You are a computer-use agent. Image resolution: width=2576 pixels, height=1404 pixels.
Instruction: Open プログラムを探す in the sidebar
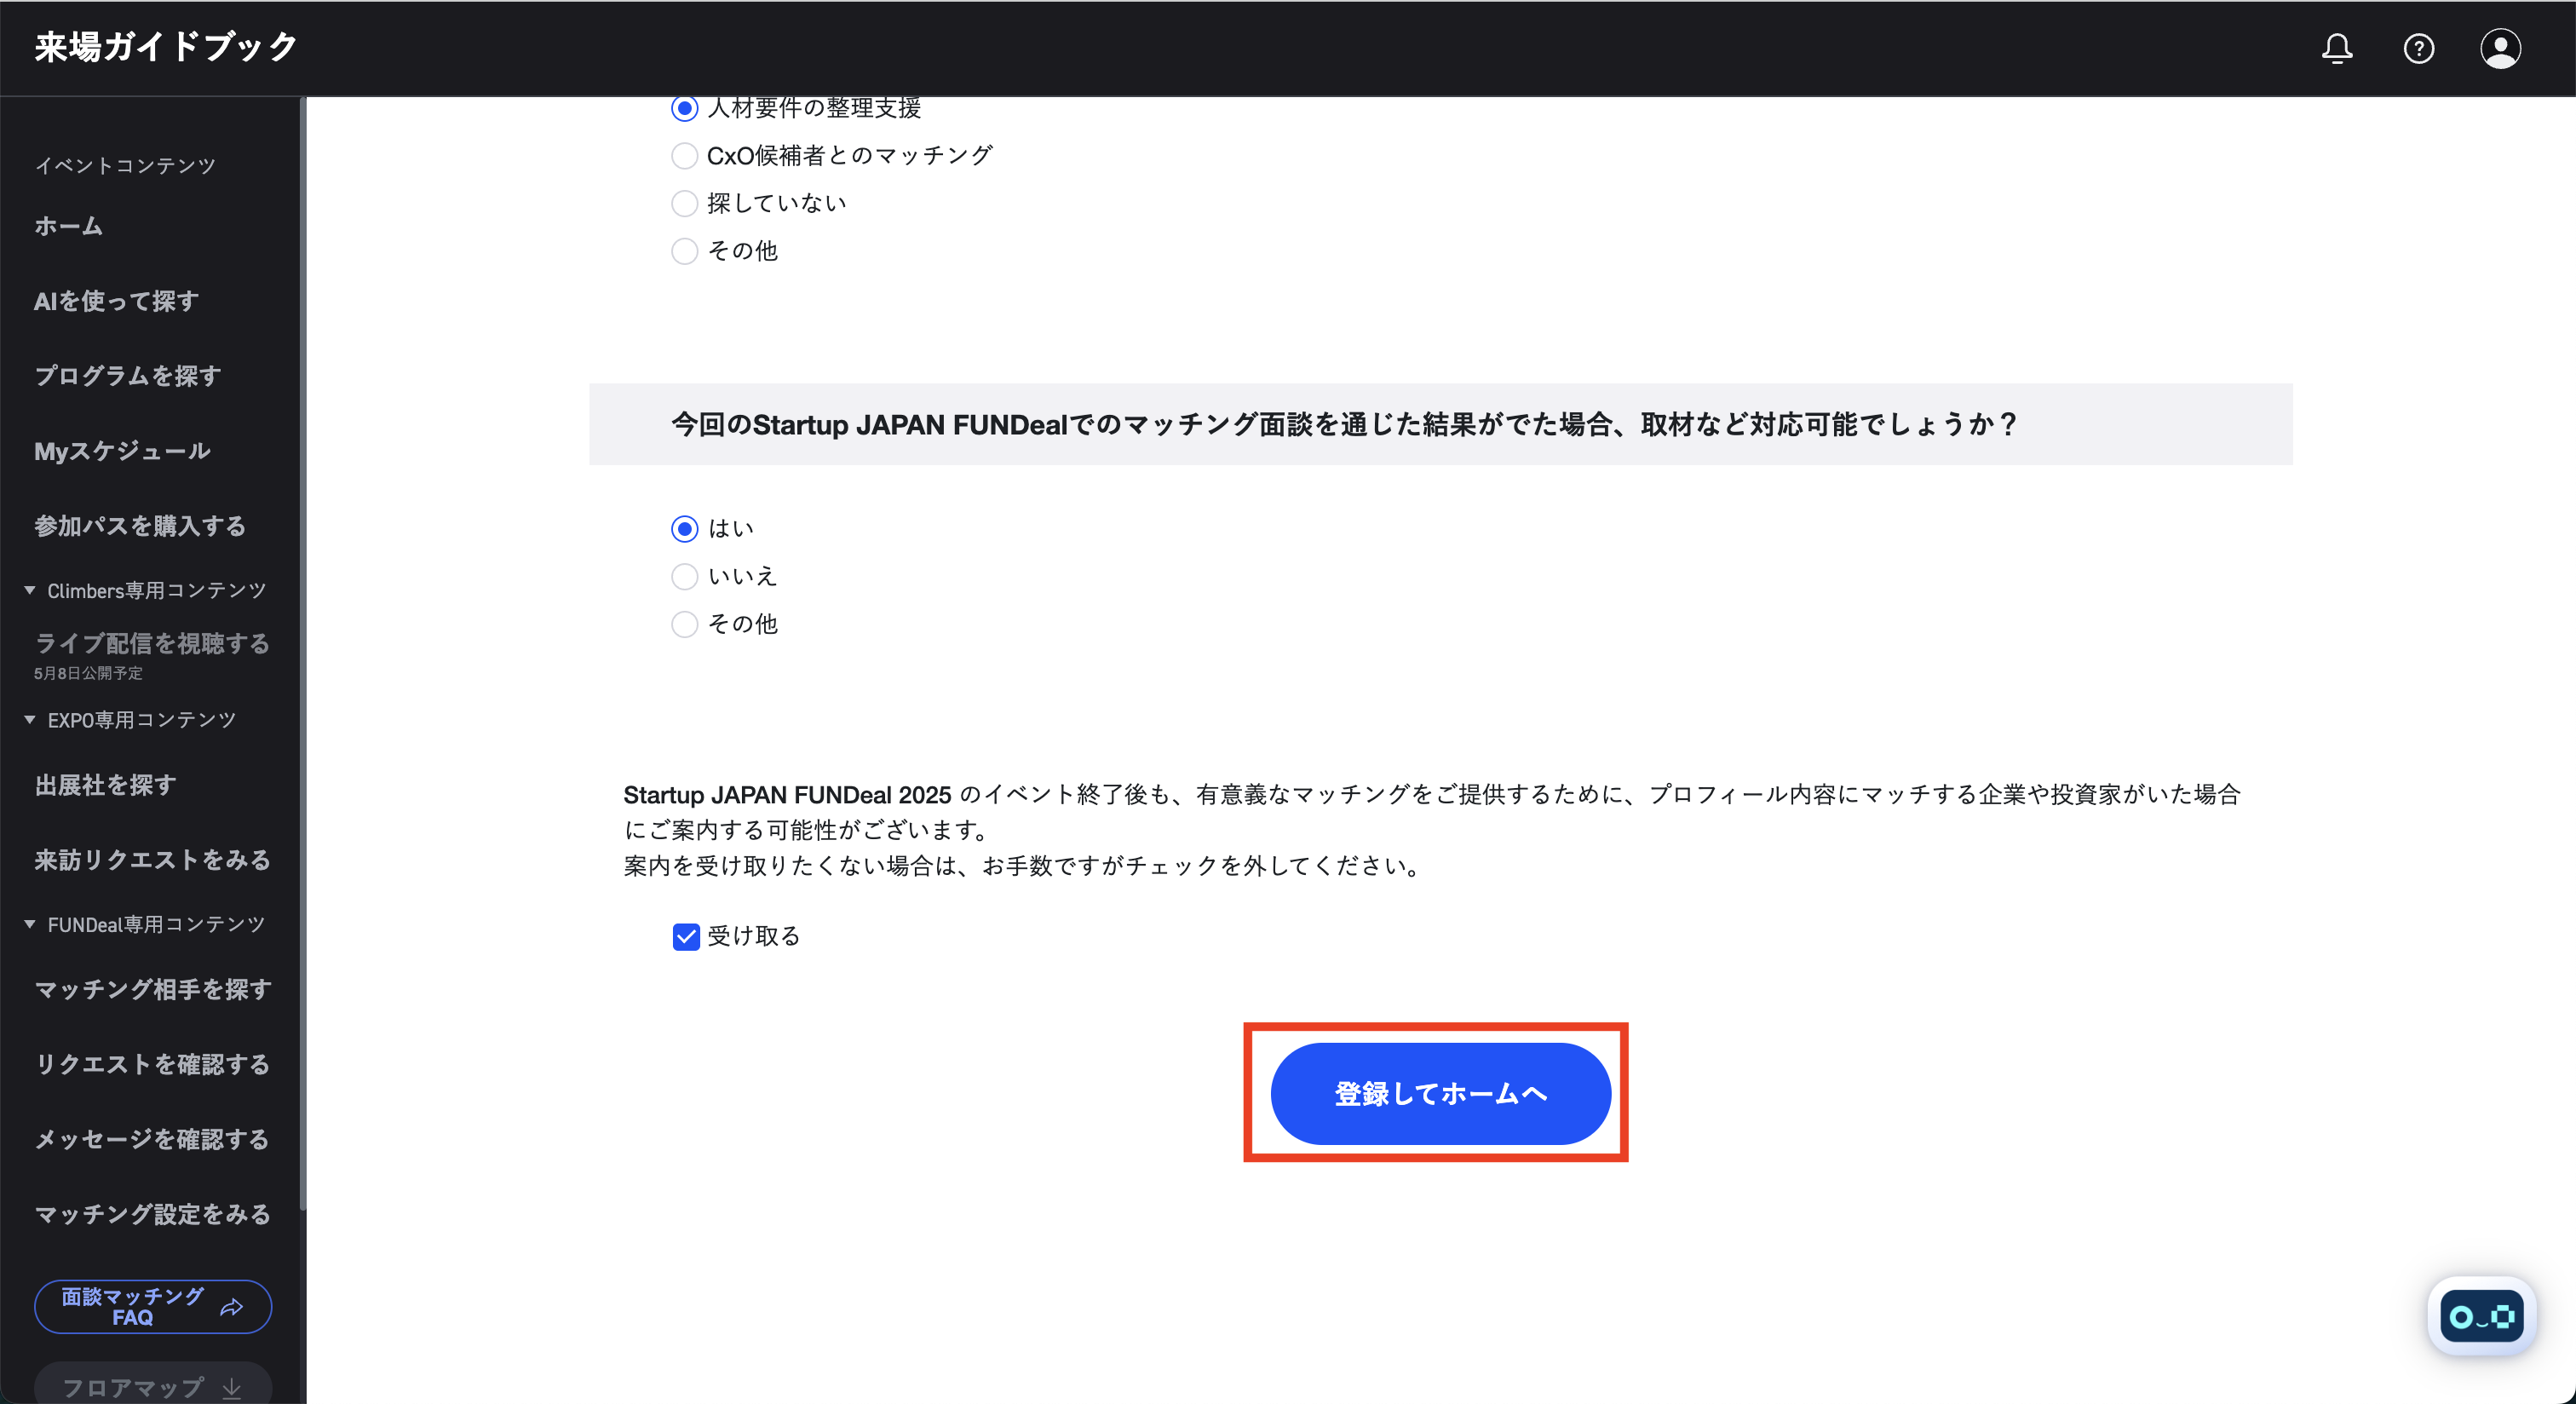coord(128,376)
